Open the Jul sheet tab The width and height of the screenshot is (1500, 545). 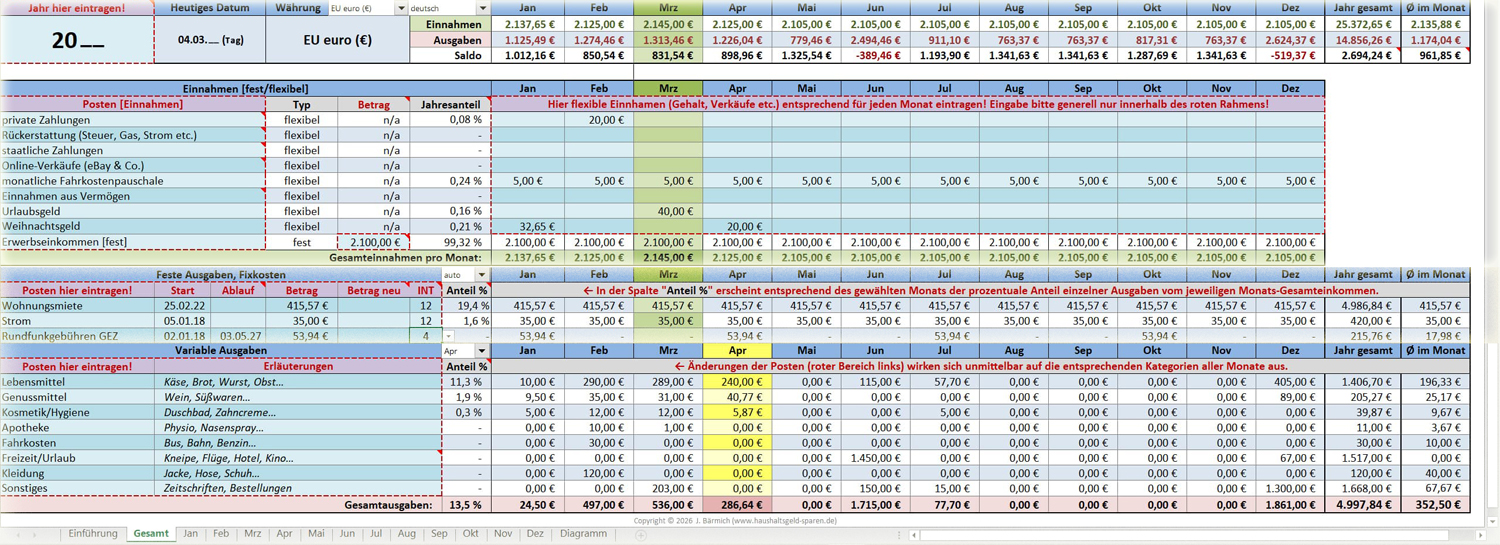[376, 534]
